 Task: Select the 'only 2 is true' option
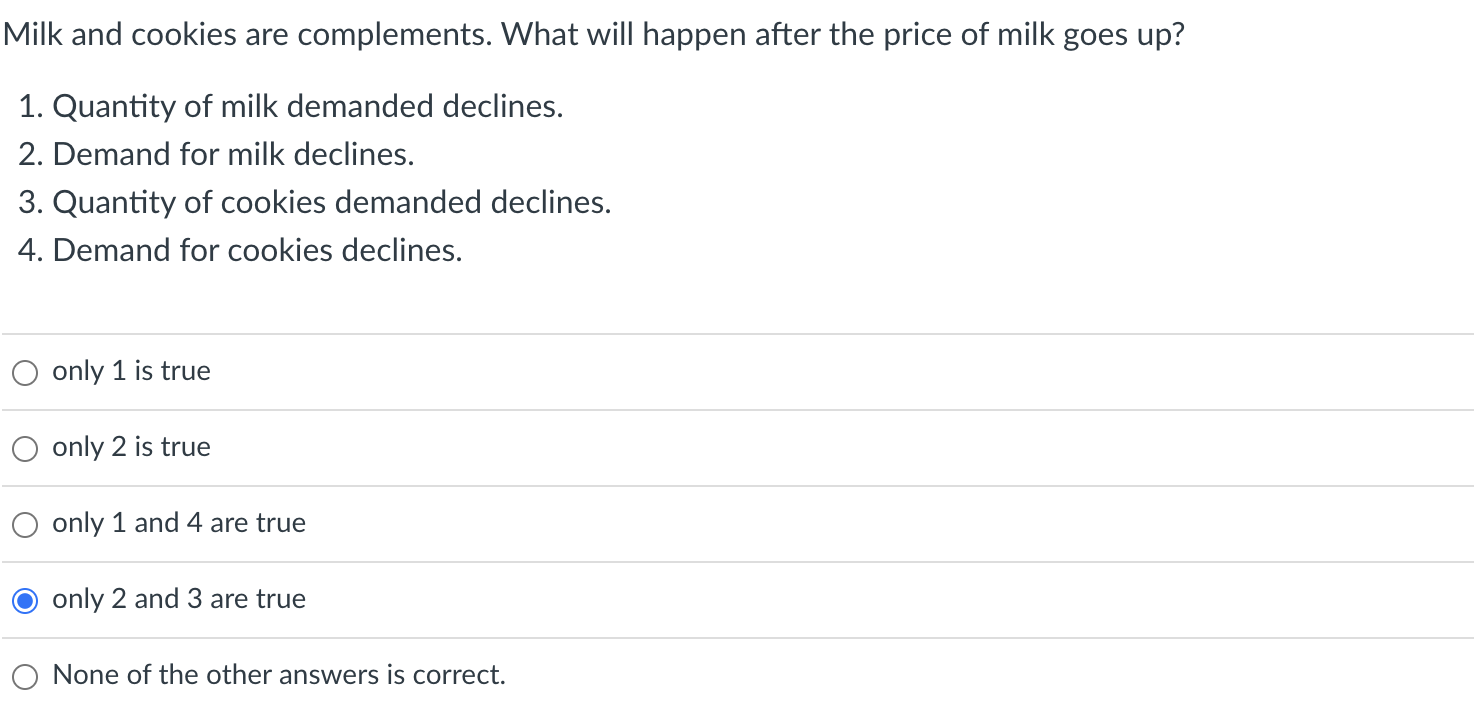click(x=131, y=447)
